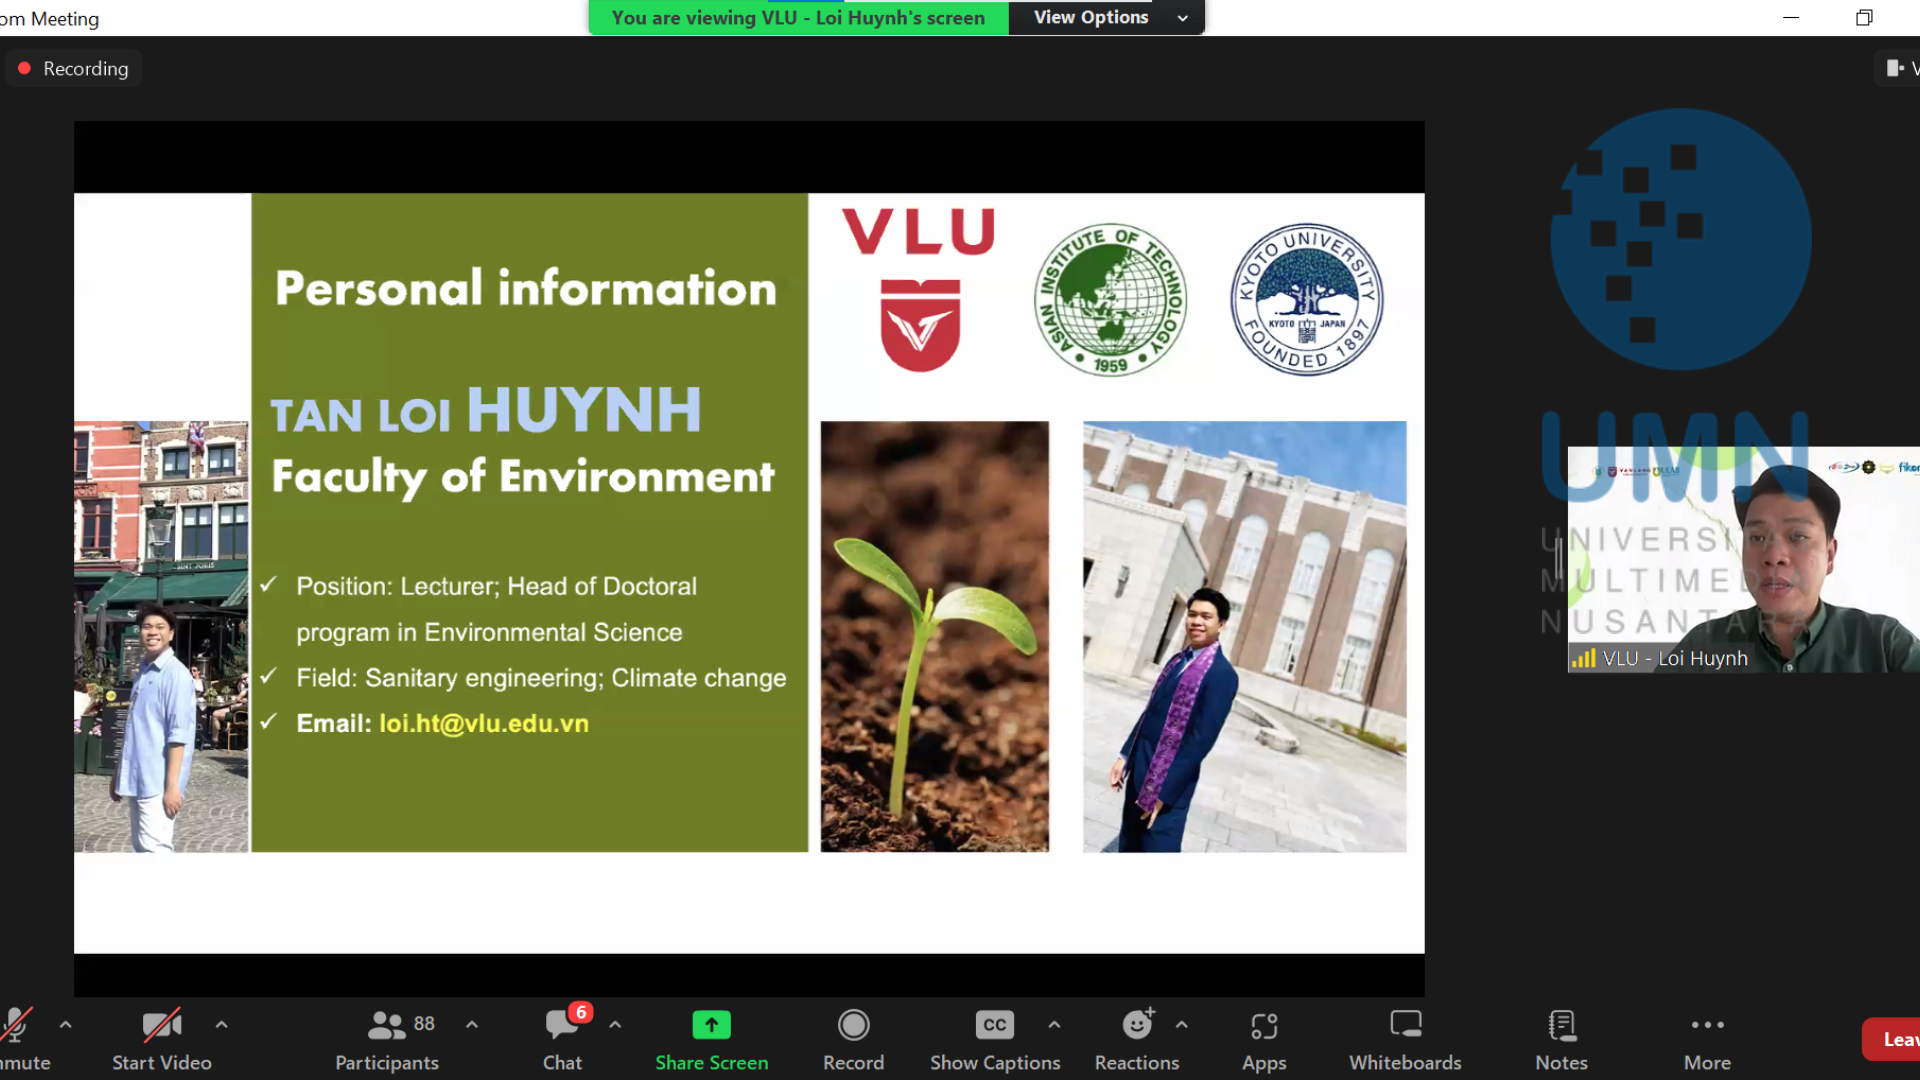The width and height of the screenshot is (1920, 1080).
Task: Expand video options caret beside Start Video
Action: coord(222,1025)
